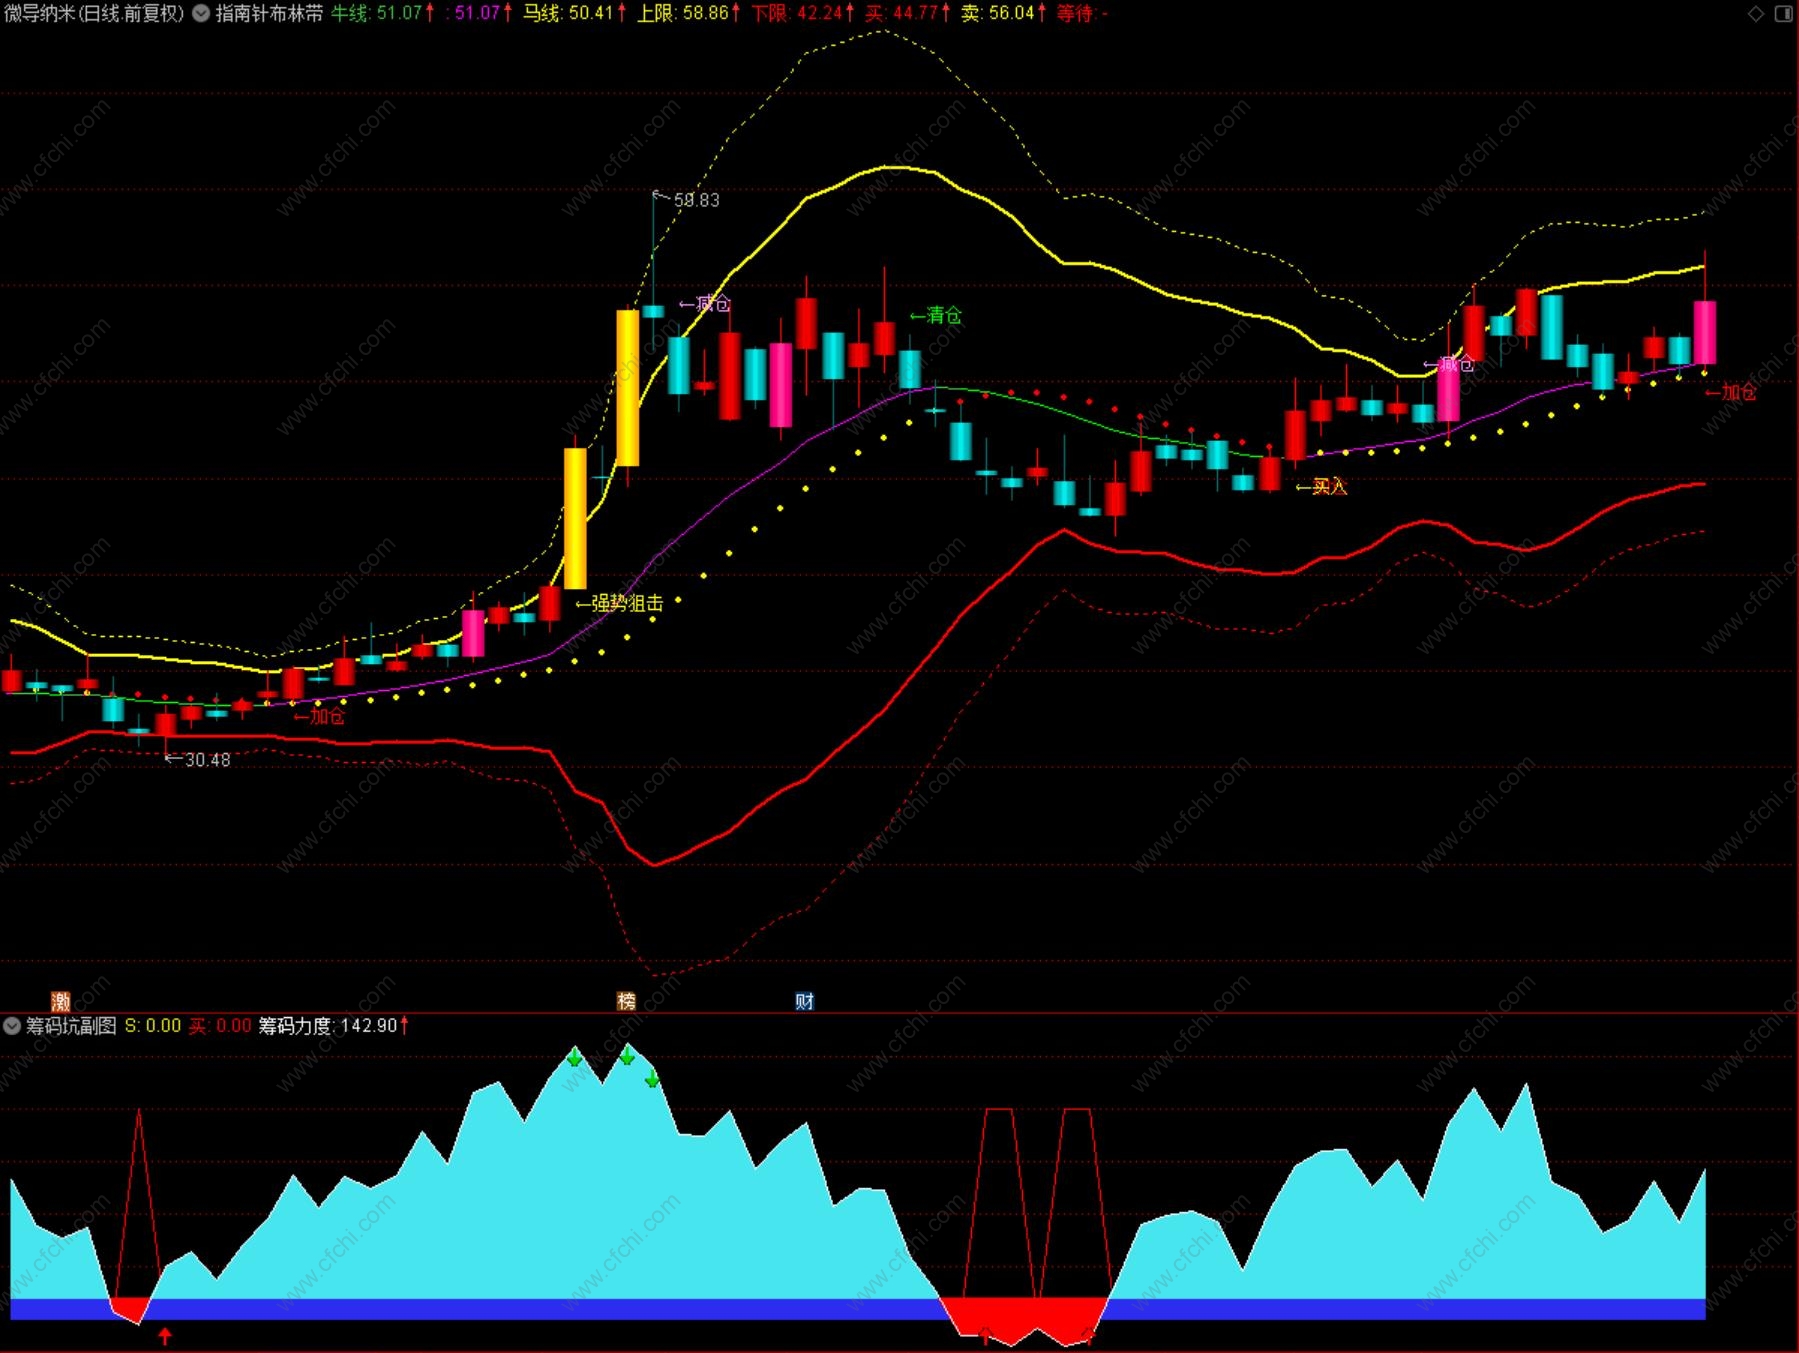Click the 榜 event marker icon
1799x1353 pixels.
pyautogui.click(x=626, y=1001)
